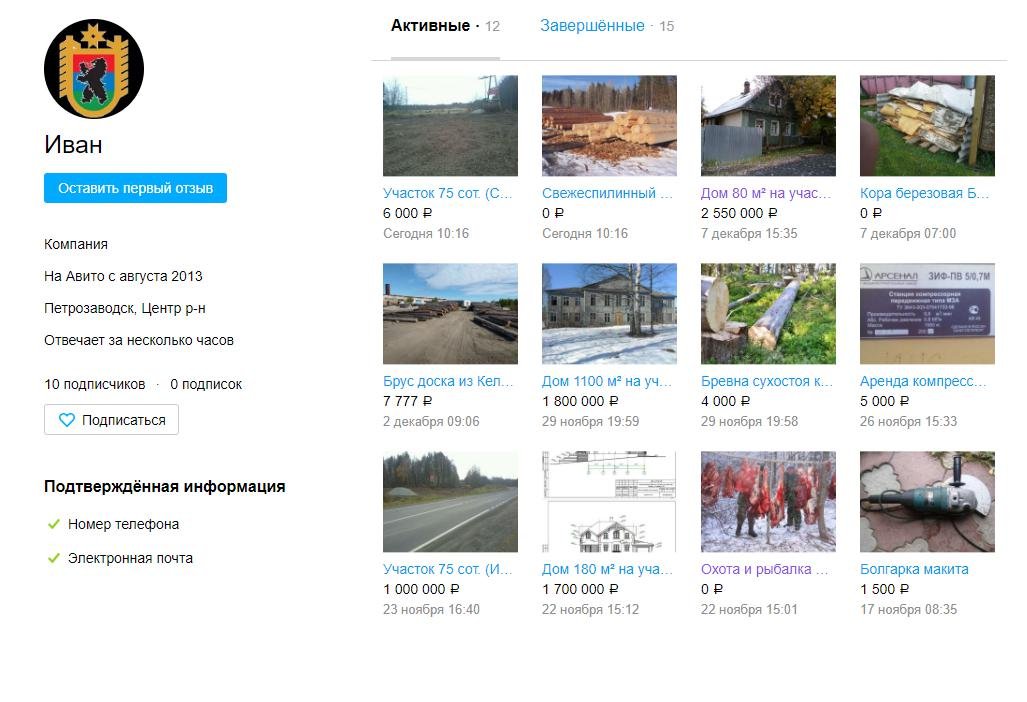Switch to the Завершённые tab

coord(592,26)
